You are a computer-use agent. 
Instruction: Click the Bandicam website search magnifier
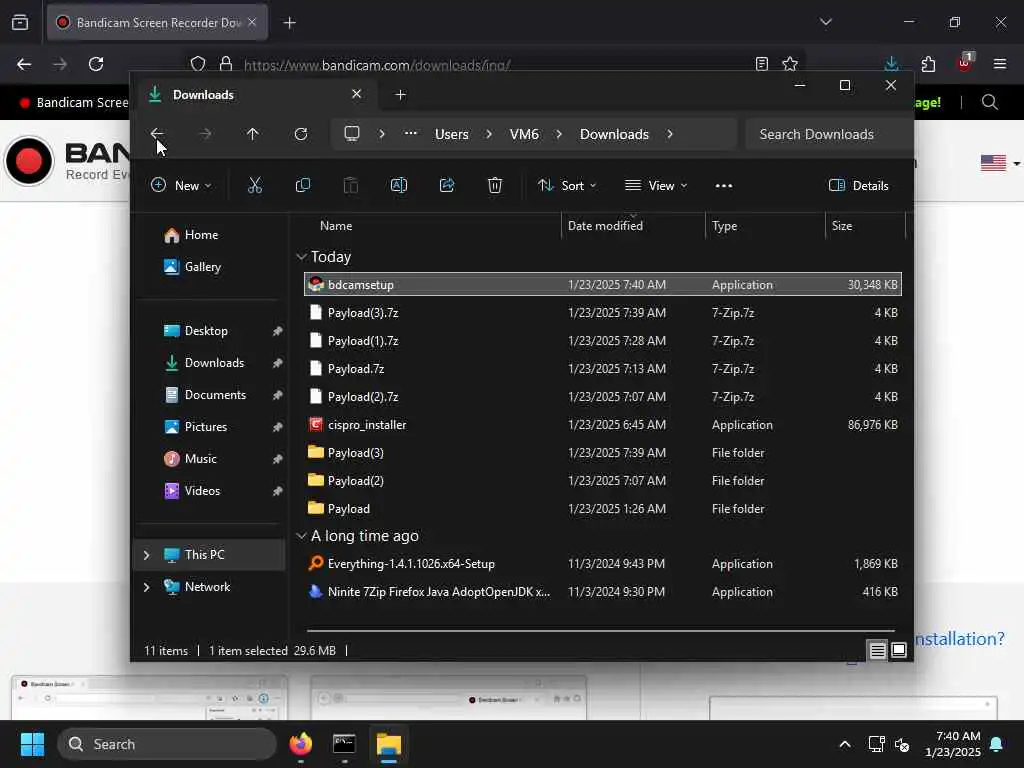[990, 103]
